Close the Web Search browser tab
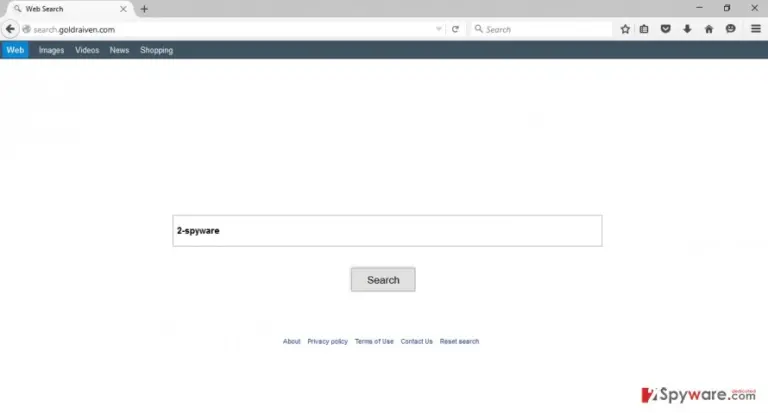The width and height of the screenshot is (768, 413). click(x=123, y=9)
